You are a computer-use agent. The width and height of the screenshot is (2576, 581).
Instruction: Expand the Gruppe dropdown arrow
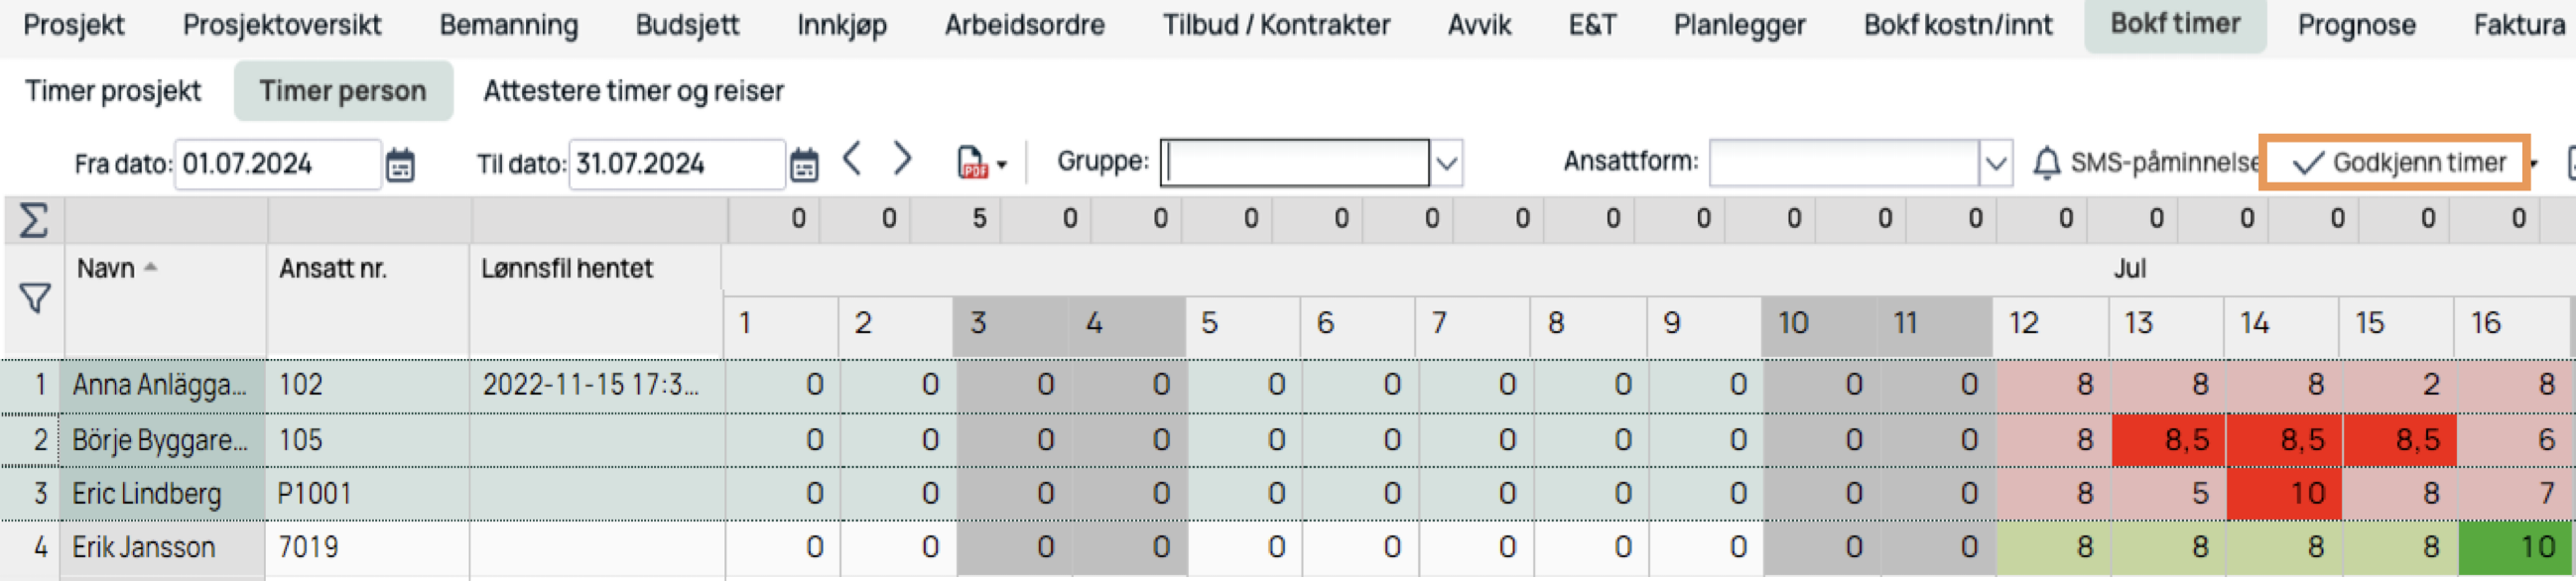(x=1447, y=163)
